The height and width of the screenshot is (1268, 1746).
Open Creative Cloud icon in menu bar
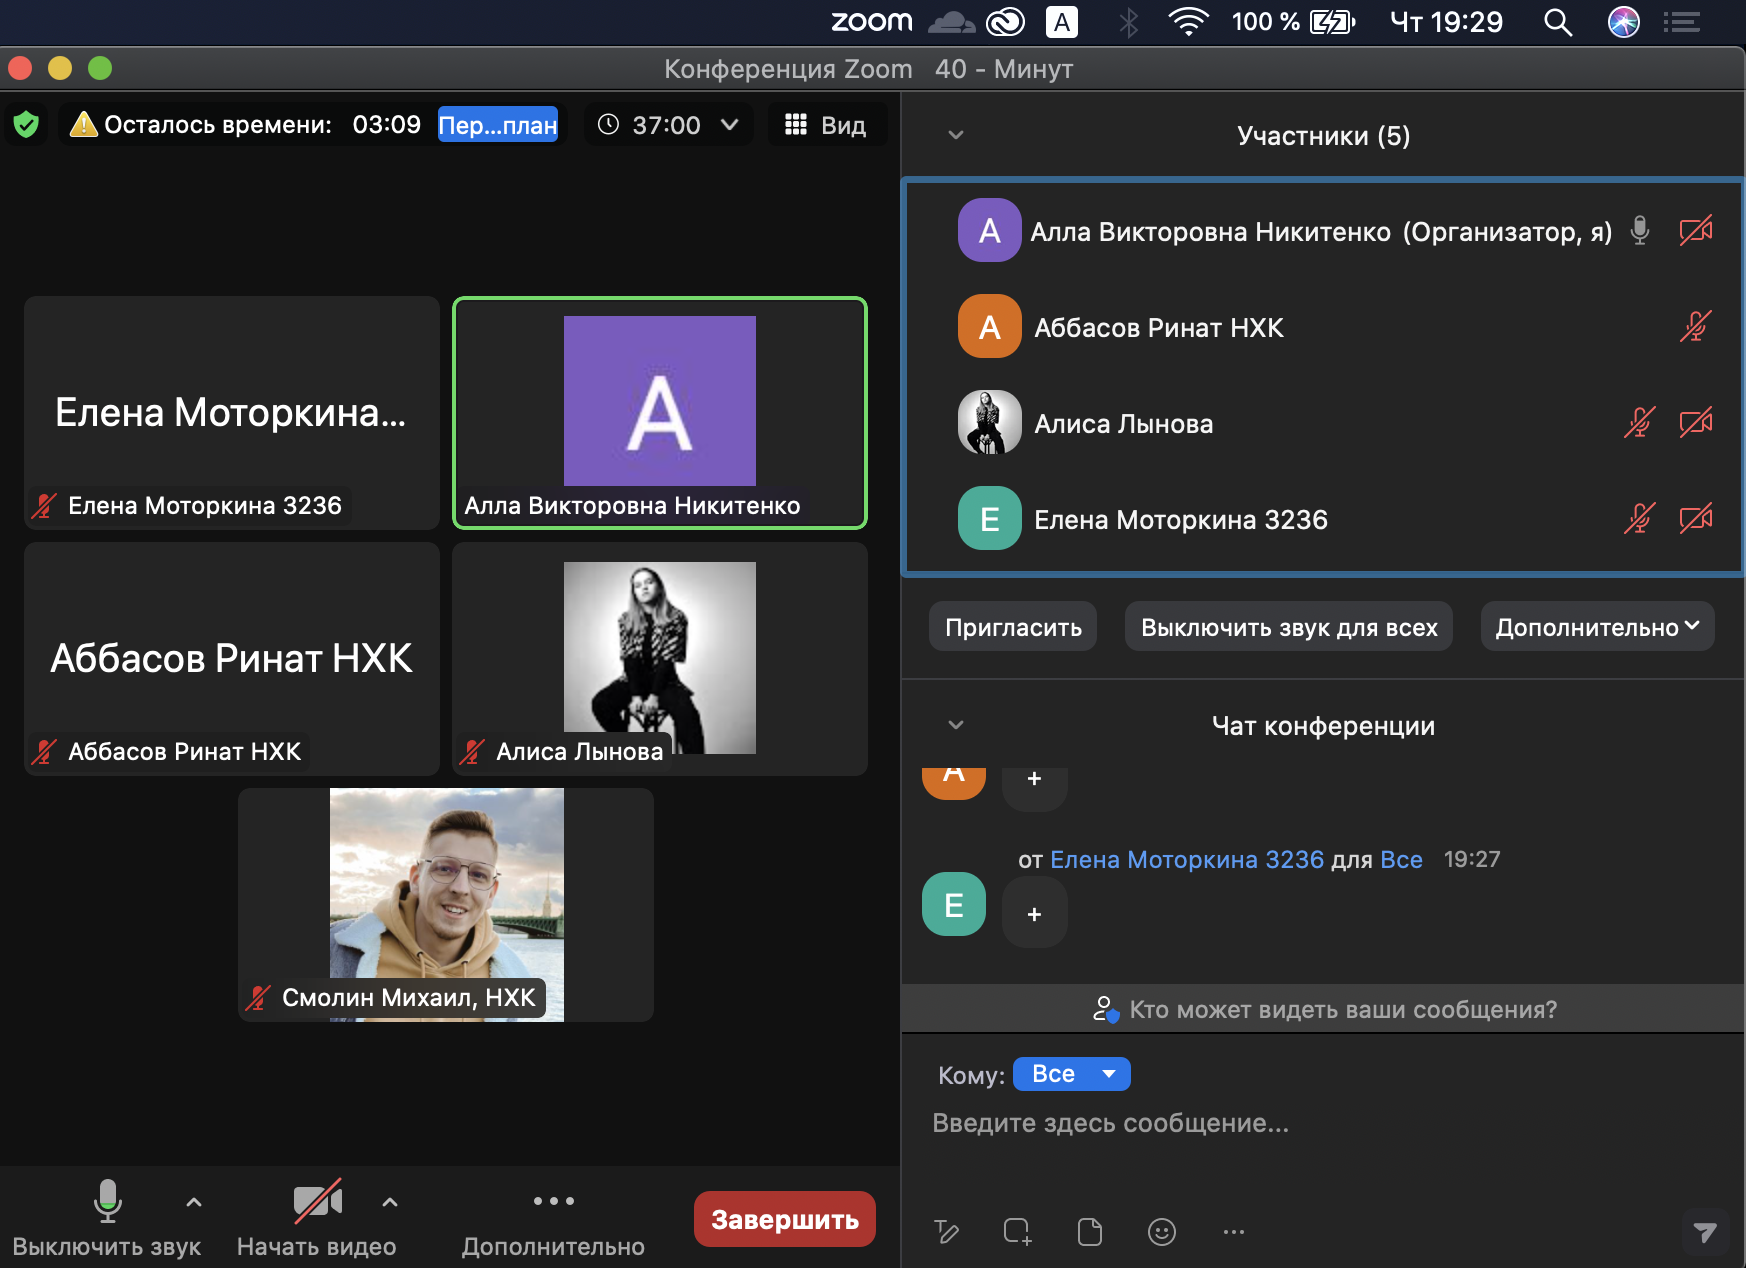click(1005, 21)
